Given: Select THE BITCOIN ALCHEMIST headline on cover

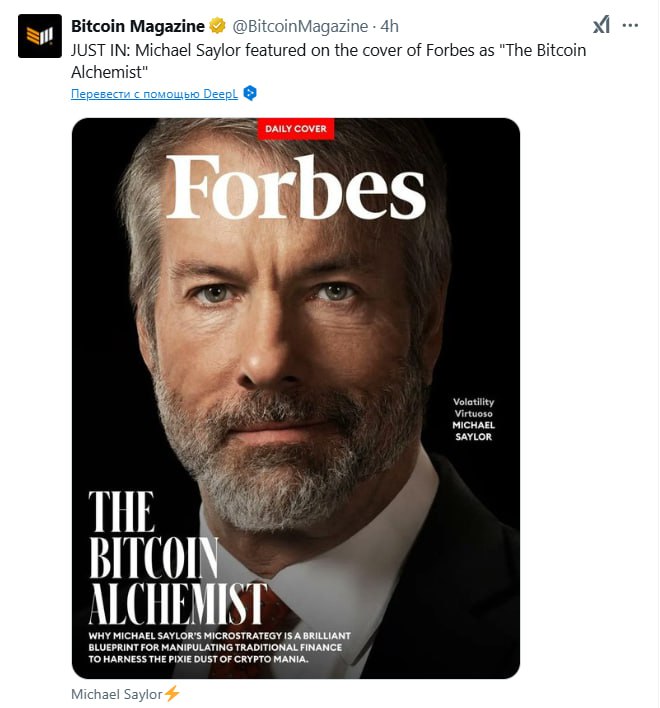Looking at the screenshot, I should 178,557.
